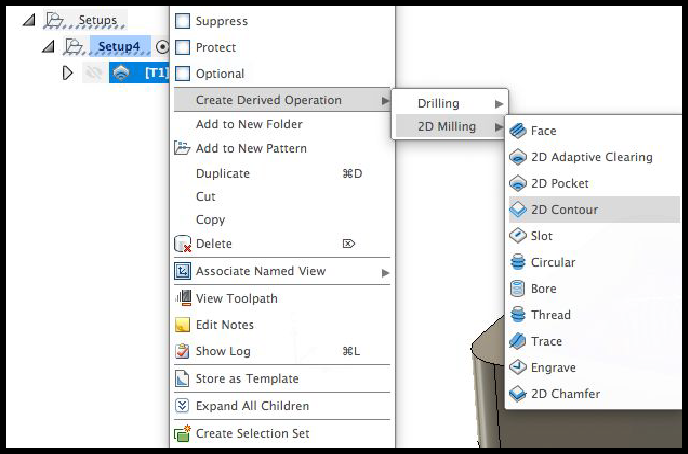Click the 2D Contour label
Image resolution: width=688 pixels, height=454 pixels.
pos(564,210)
